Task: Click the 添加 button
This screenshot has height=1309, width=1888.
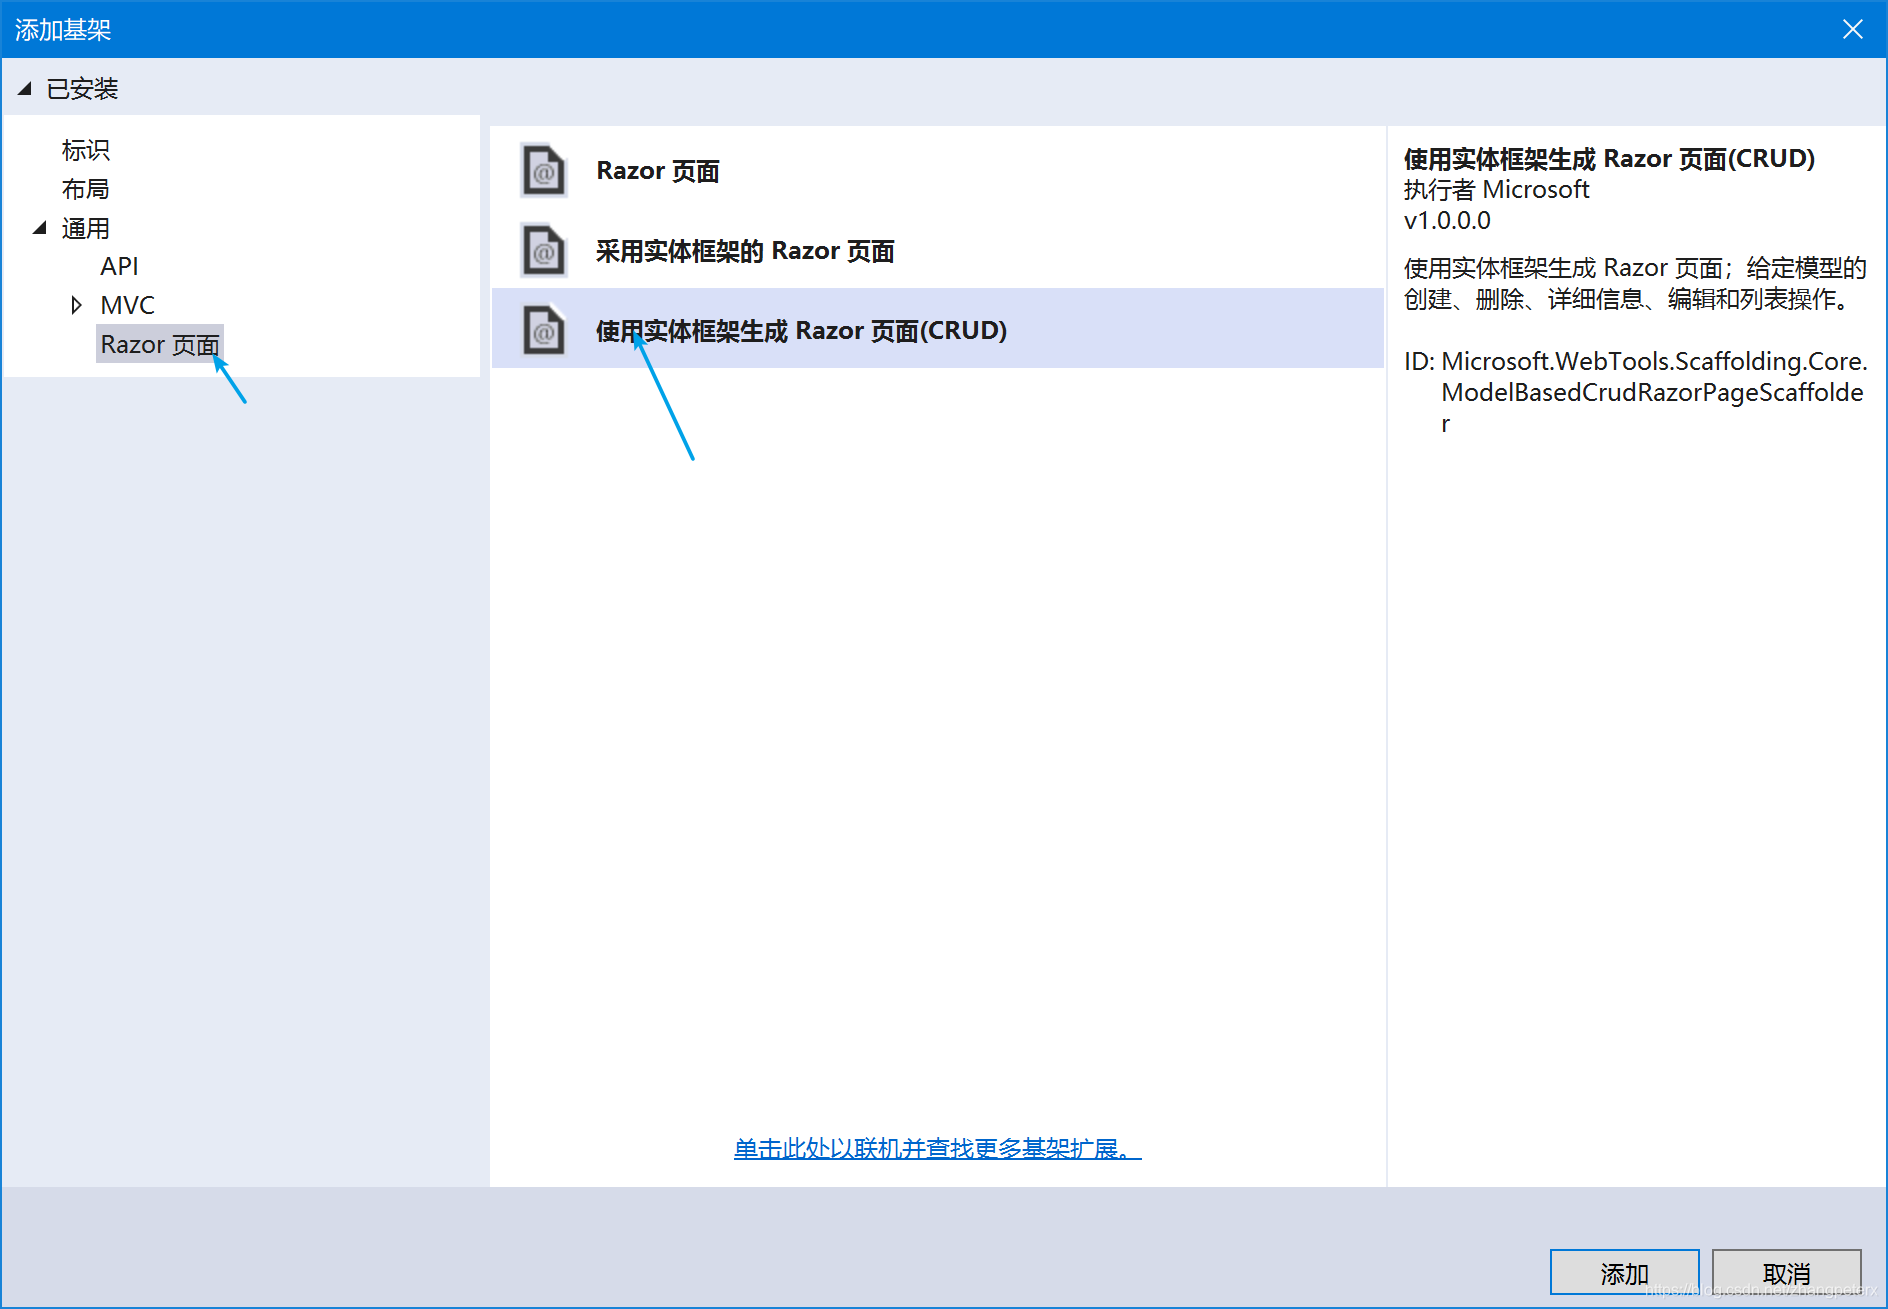Action: 1624,1273
